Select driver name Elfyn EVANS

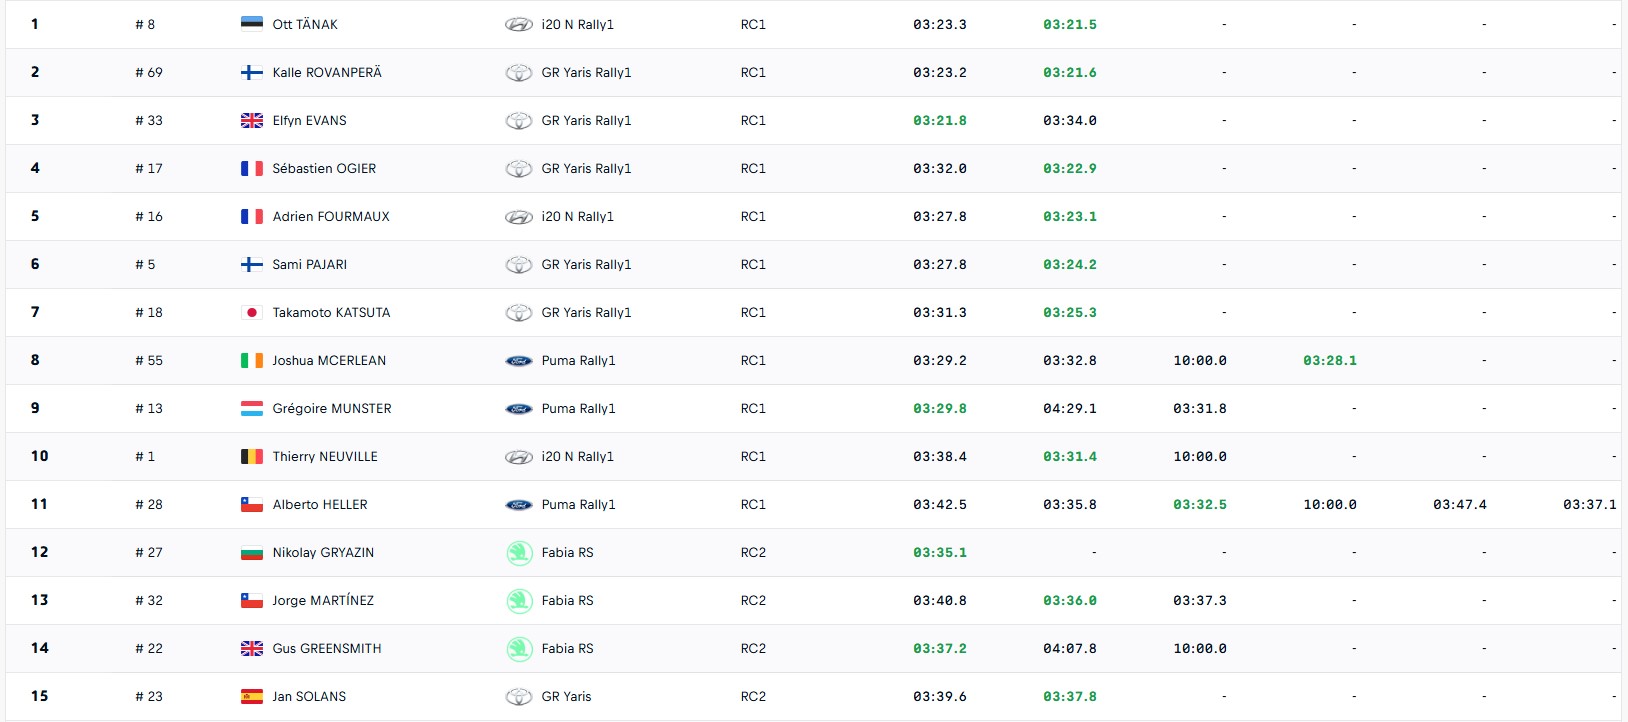point(310,120)
